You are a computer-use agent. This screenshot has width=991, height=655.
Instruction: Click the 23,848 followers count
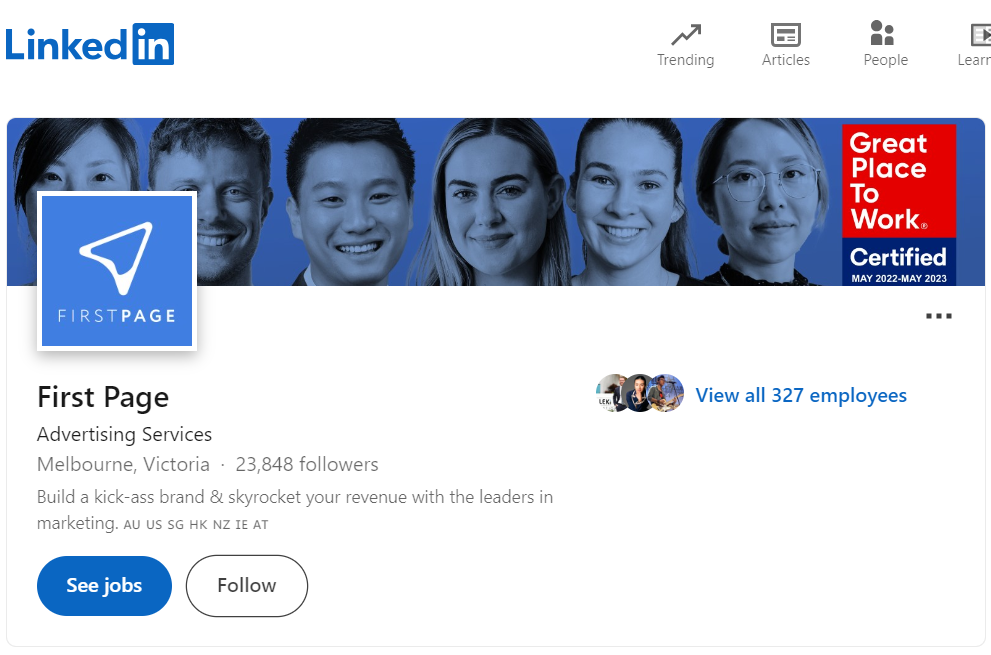[x=307, y=464]
